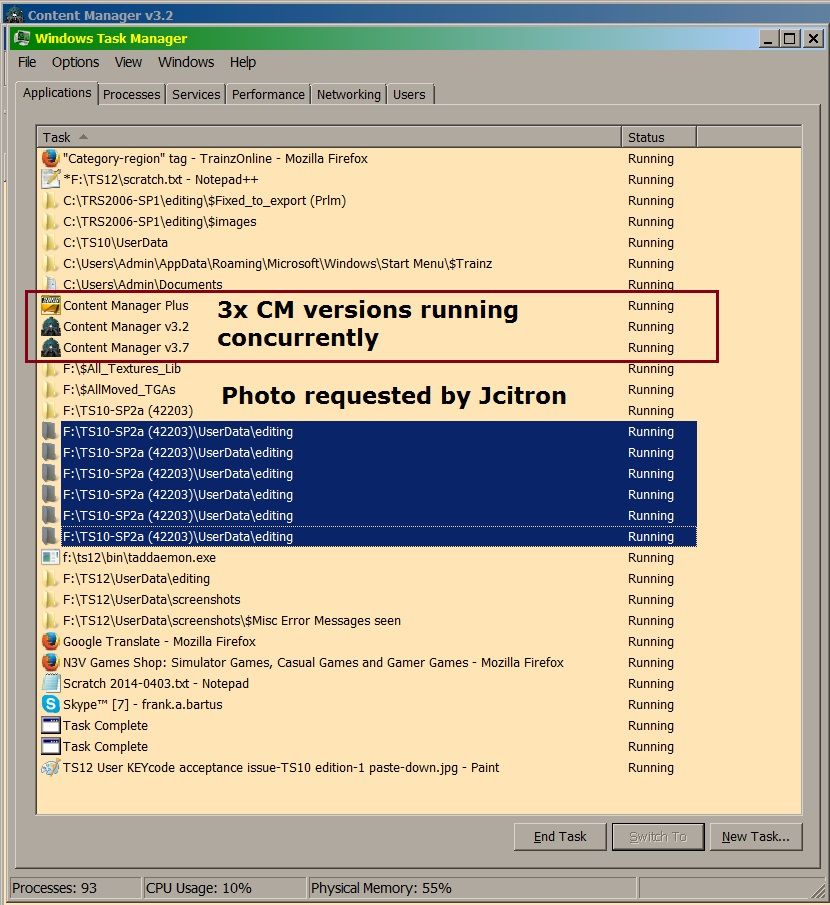Select "Content Manager v3.7" task row

369,347
